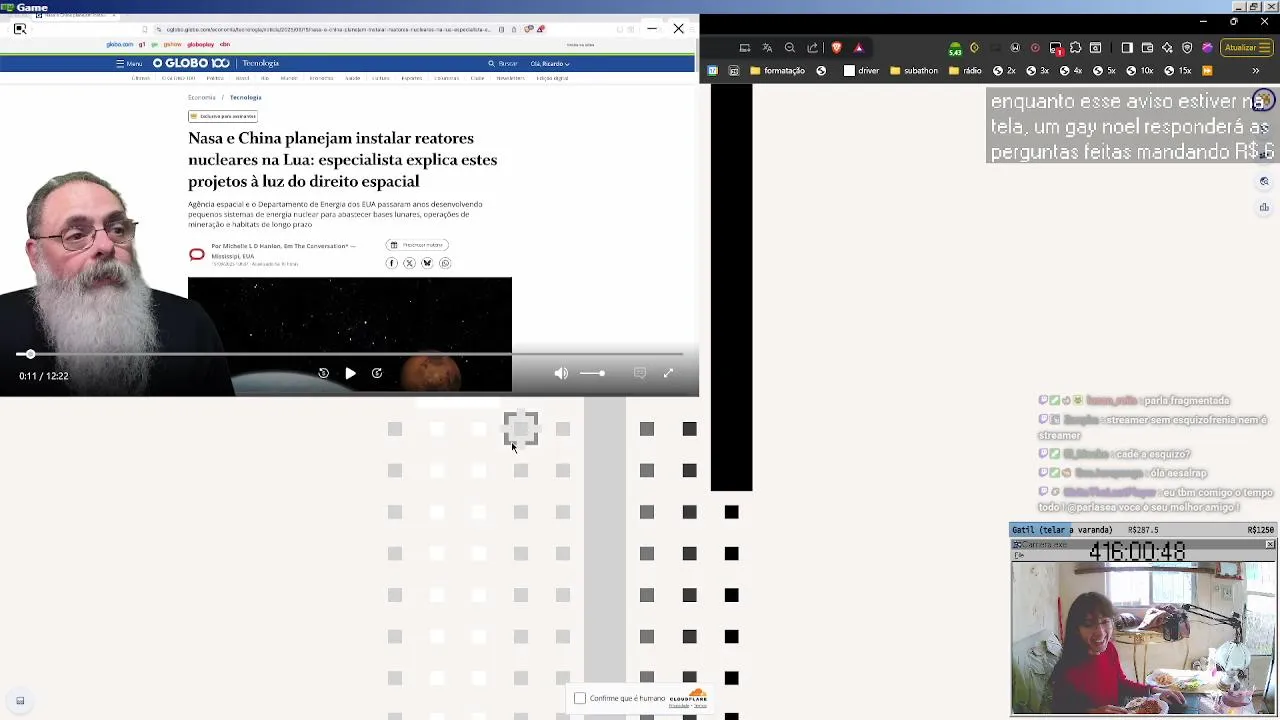The height and width of the screenshot is (720, 1280).
Task: Expand the bookmarks overflow chevron
Action: [x=1256, y=71]
